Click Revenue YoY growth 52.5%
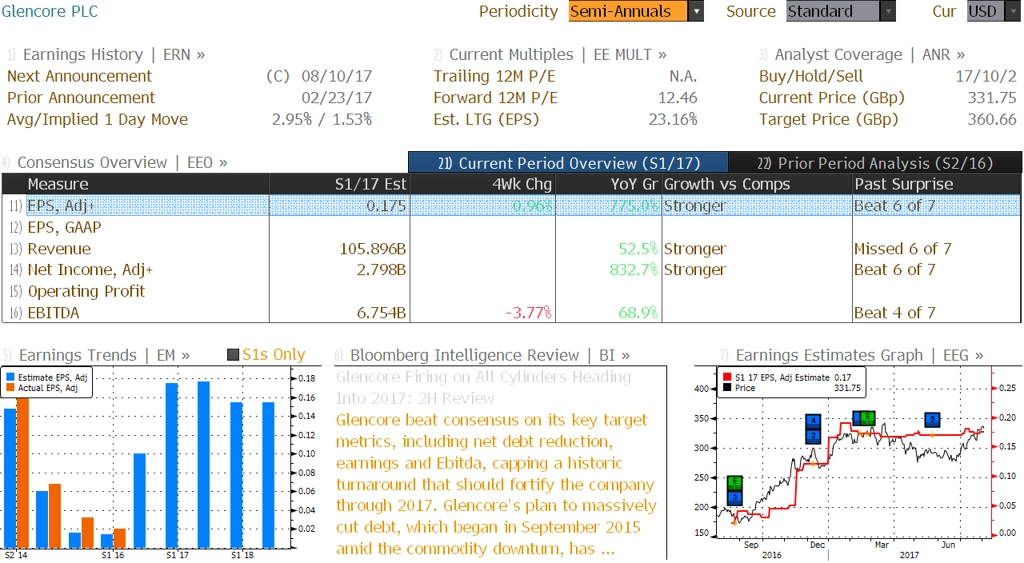Image resolution: width=1024 pixels, height=563 pixels. click(638, 249)
